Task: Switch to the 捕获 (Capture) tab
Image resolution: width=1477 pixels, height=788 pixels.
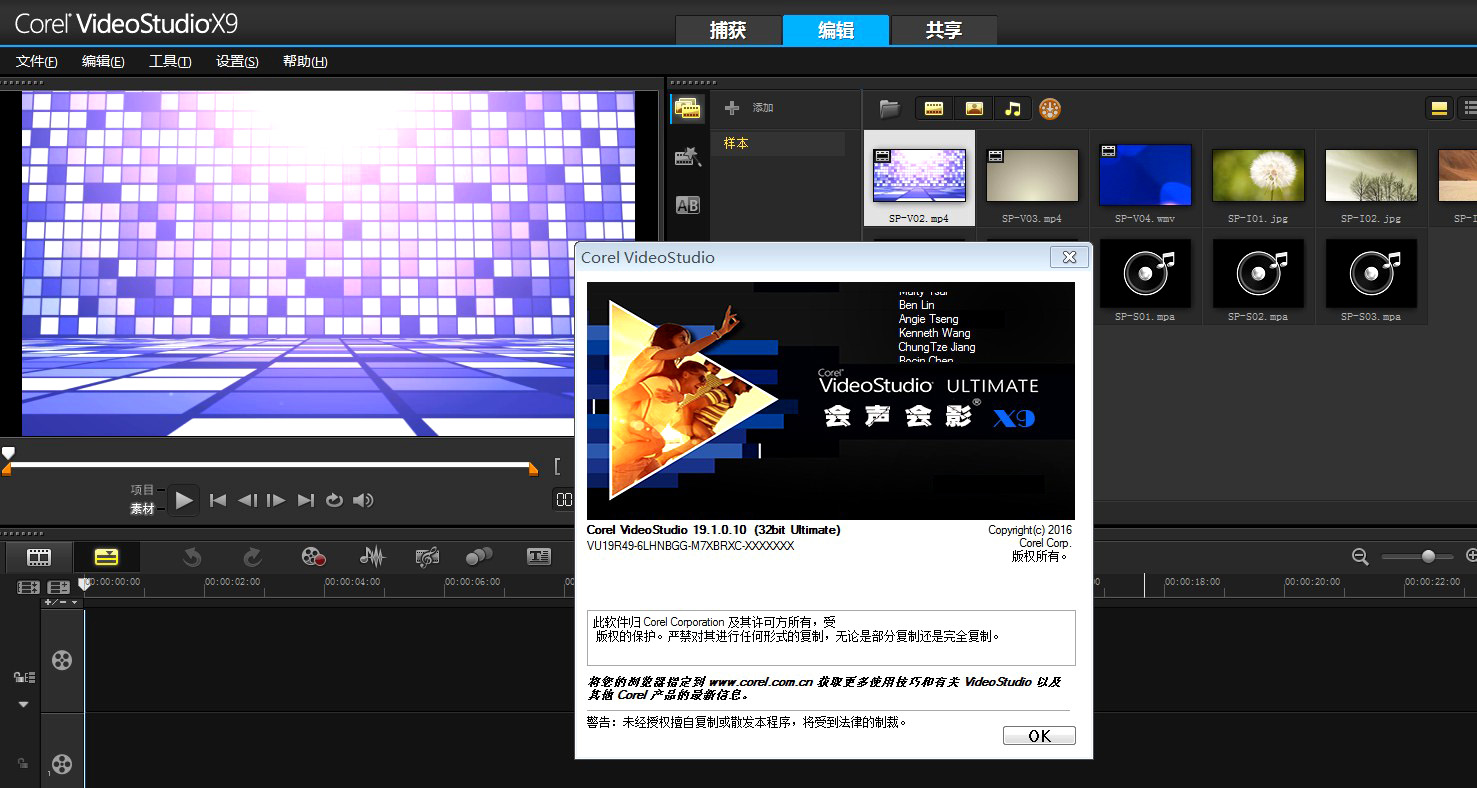Action: coord(728,30)
